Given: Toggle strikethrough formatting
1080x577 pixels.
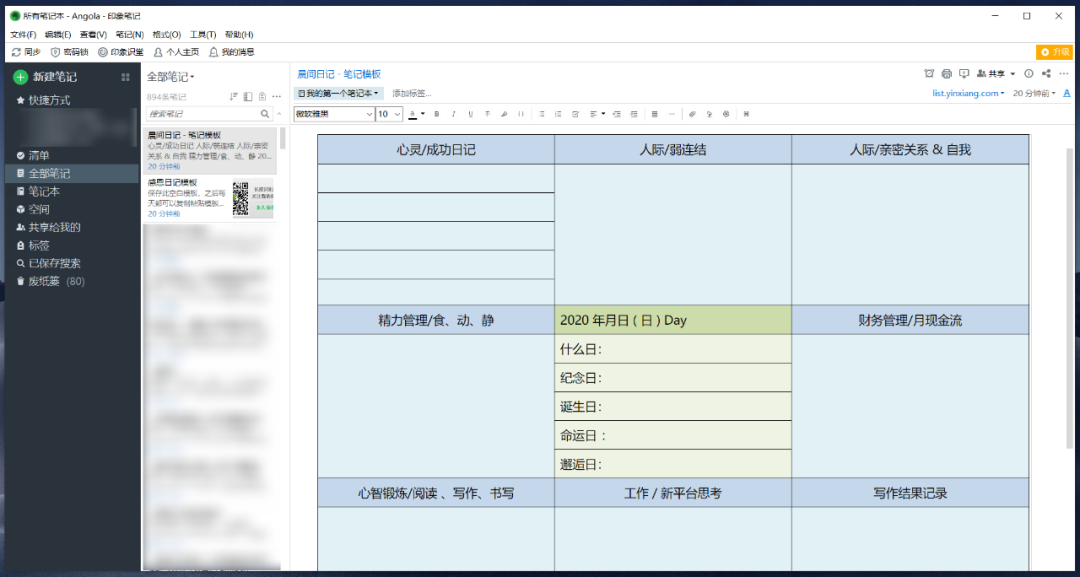Looking at the screenshot, I should [488, 114].
